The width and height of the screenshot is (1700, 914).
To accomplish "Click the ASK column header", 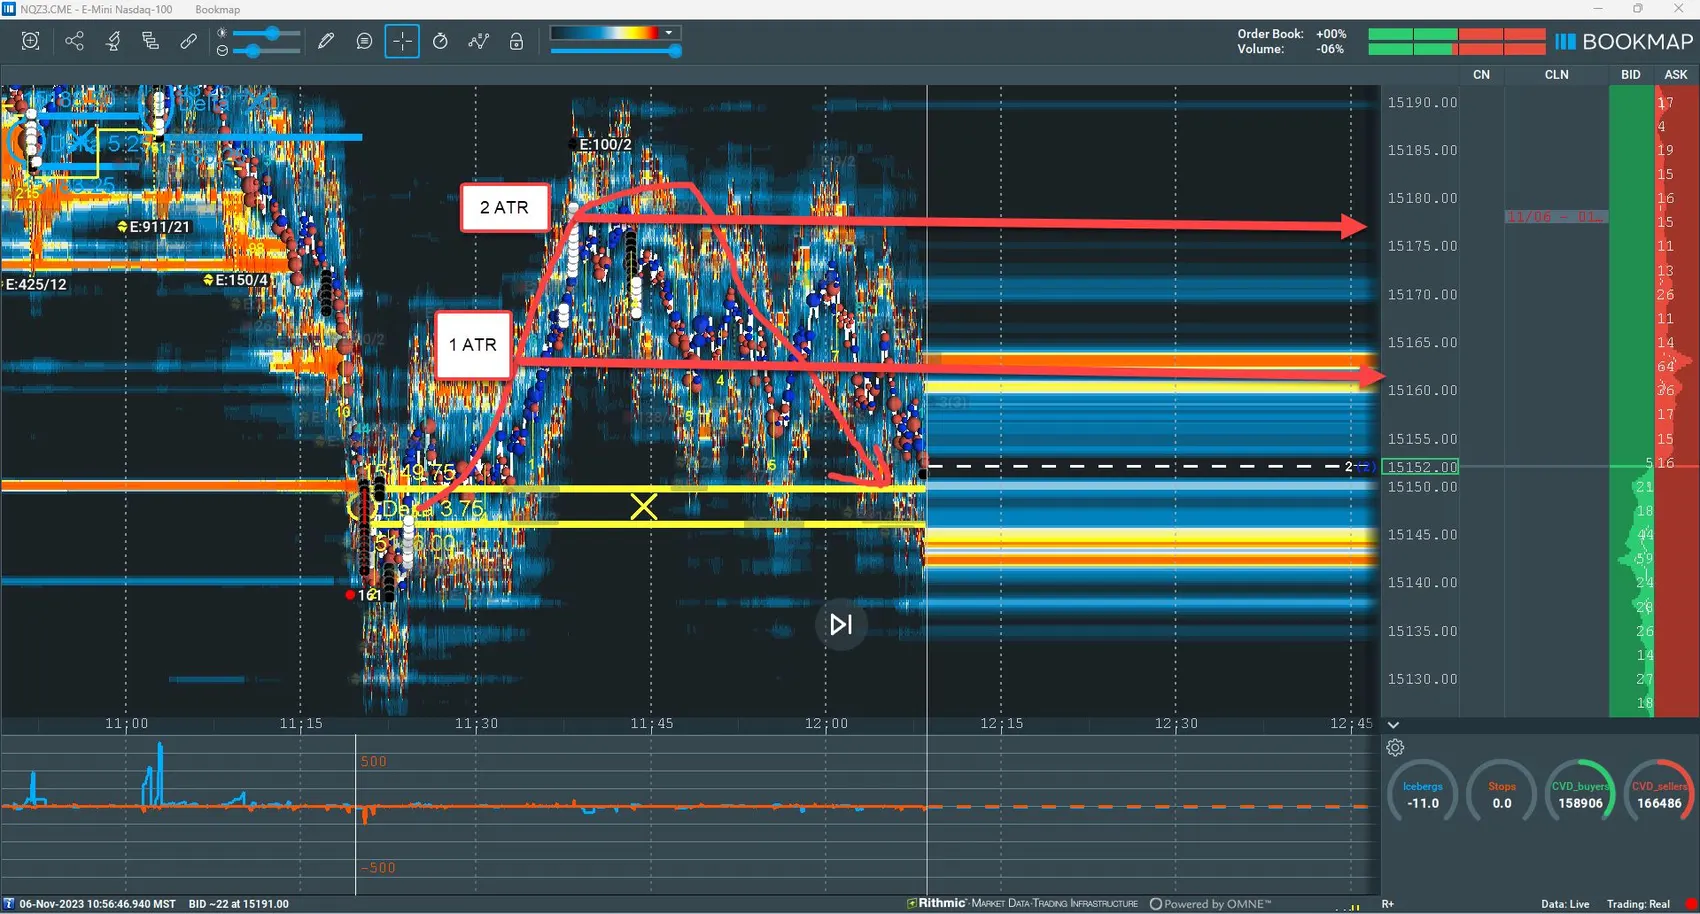I will [1676, 75].
